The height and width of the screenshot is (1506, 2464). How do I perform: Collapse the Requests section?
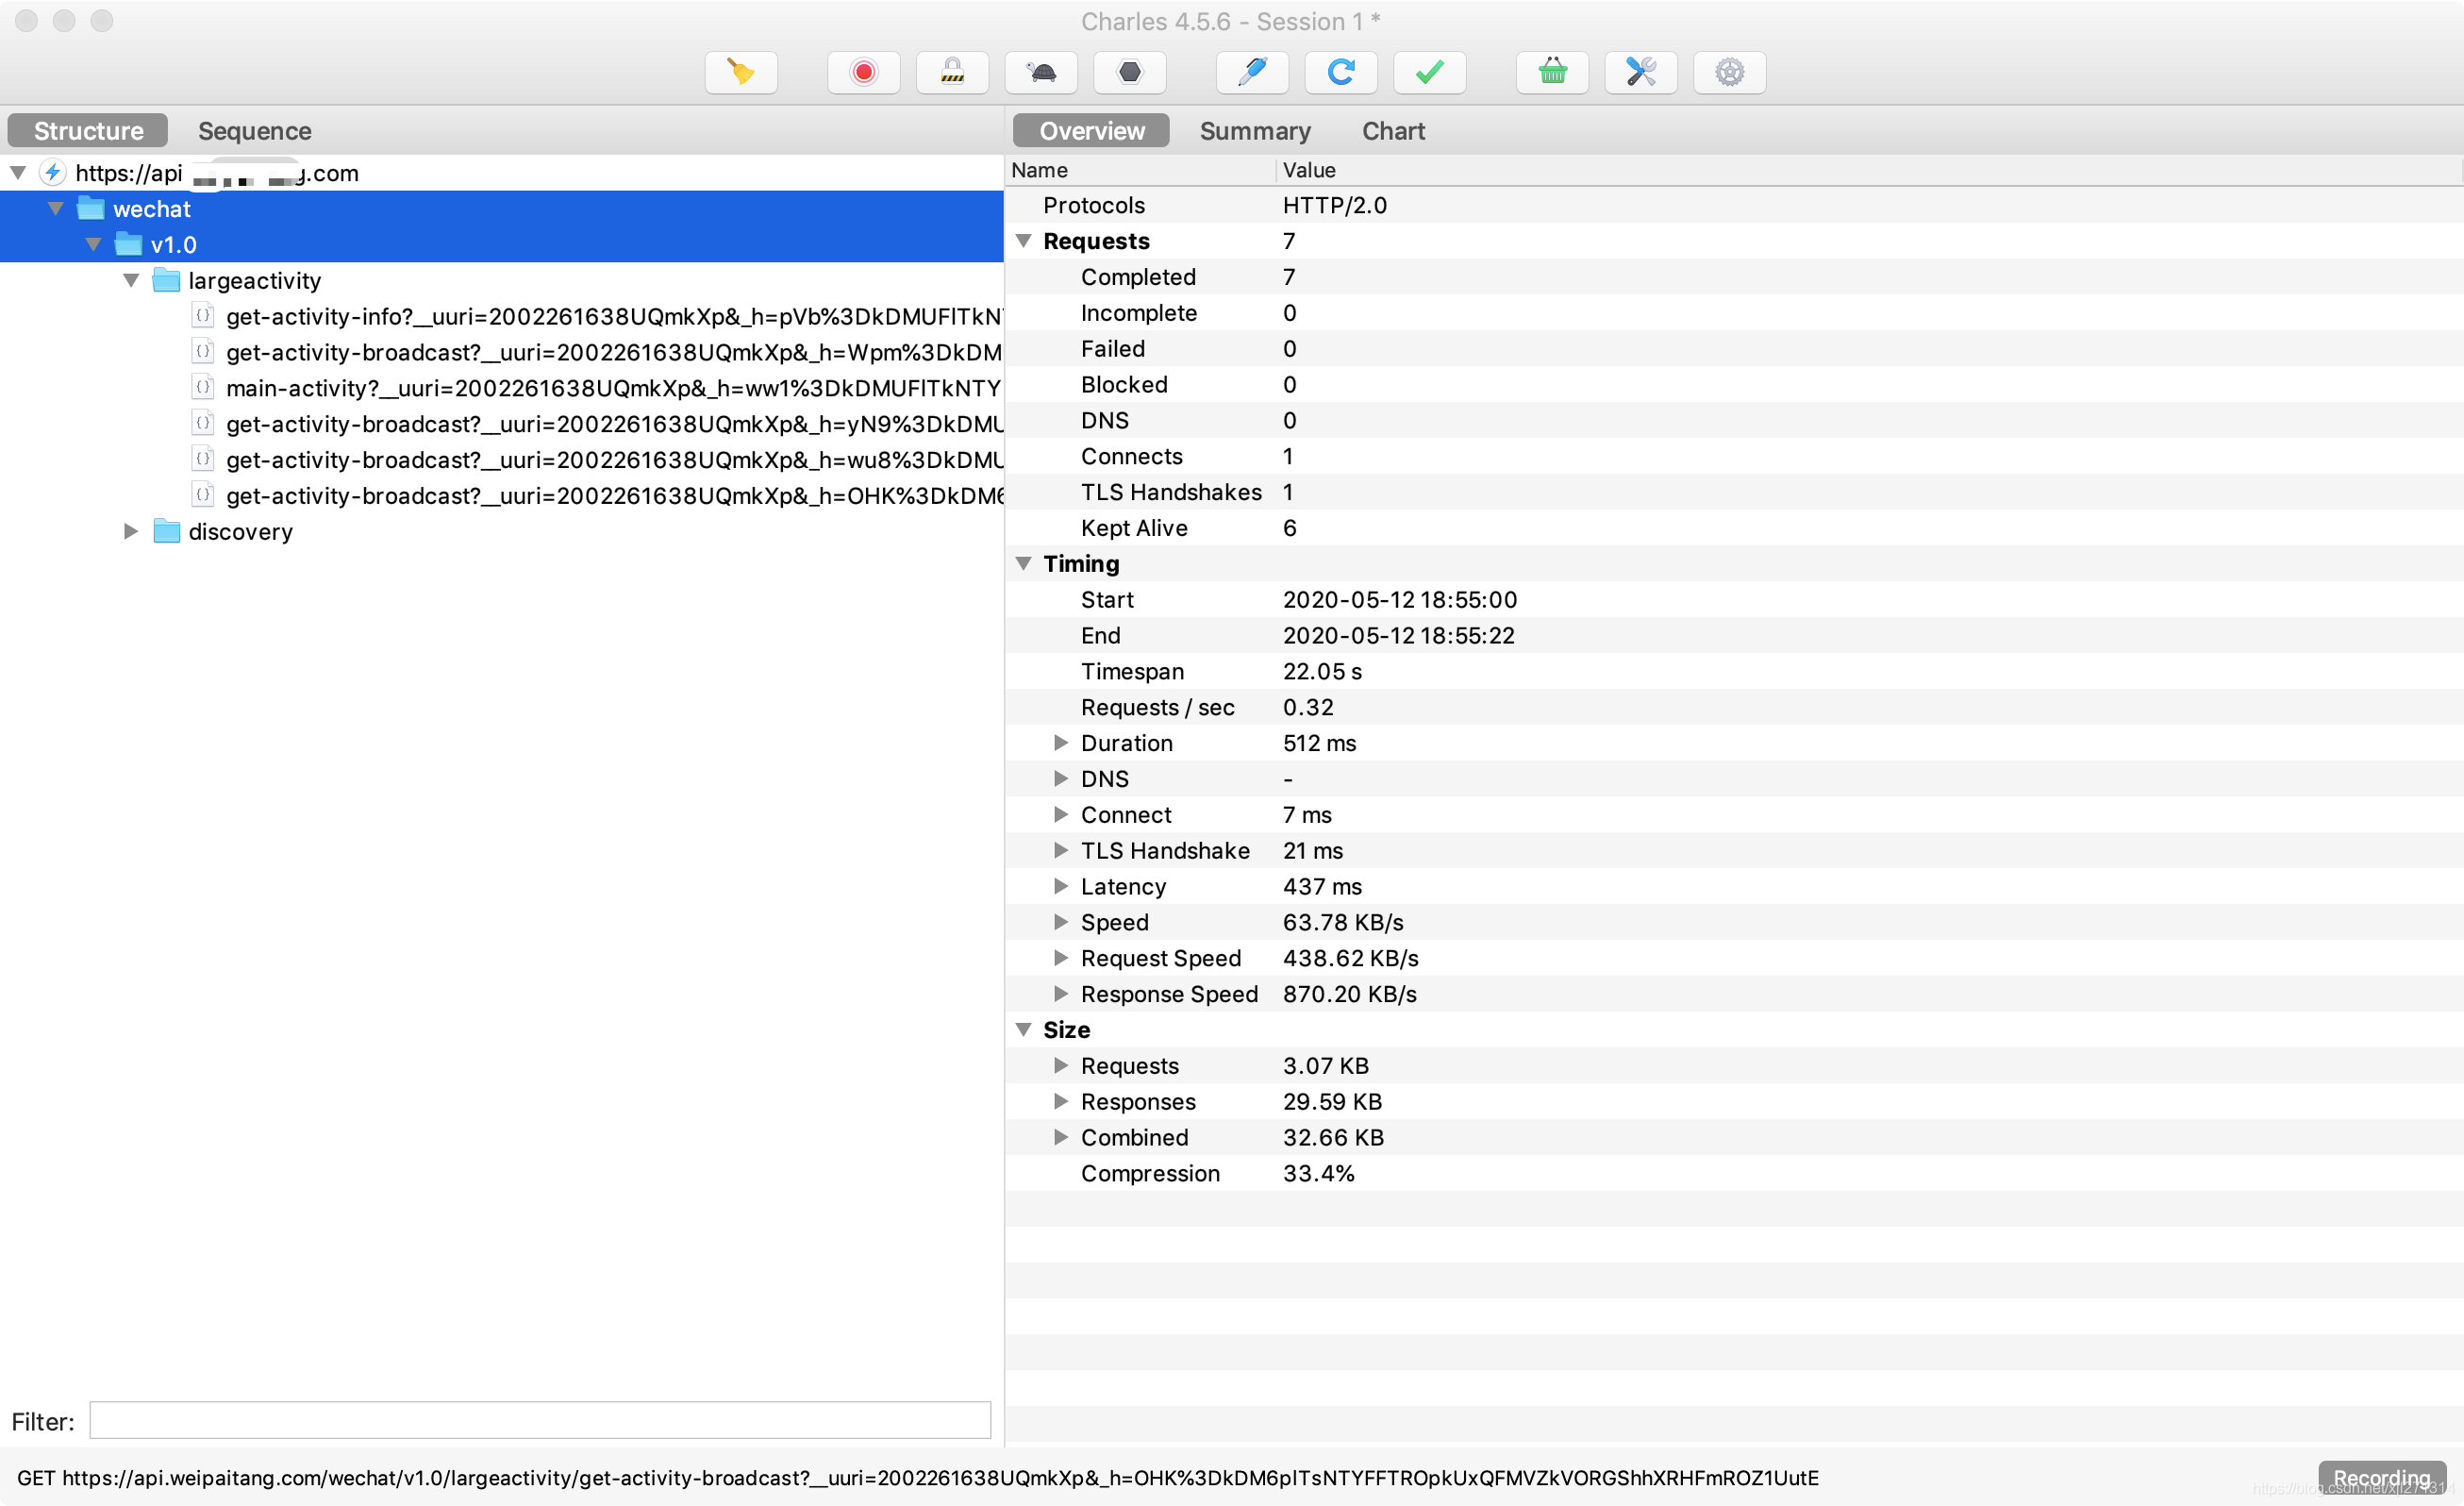coord(1023,241)
